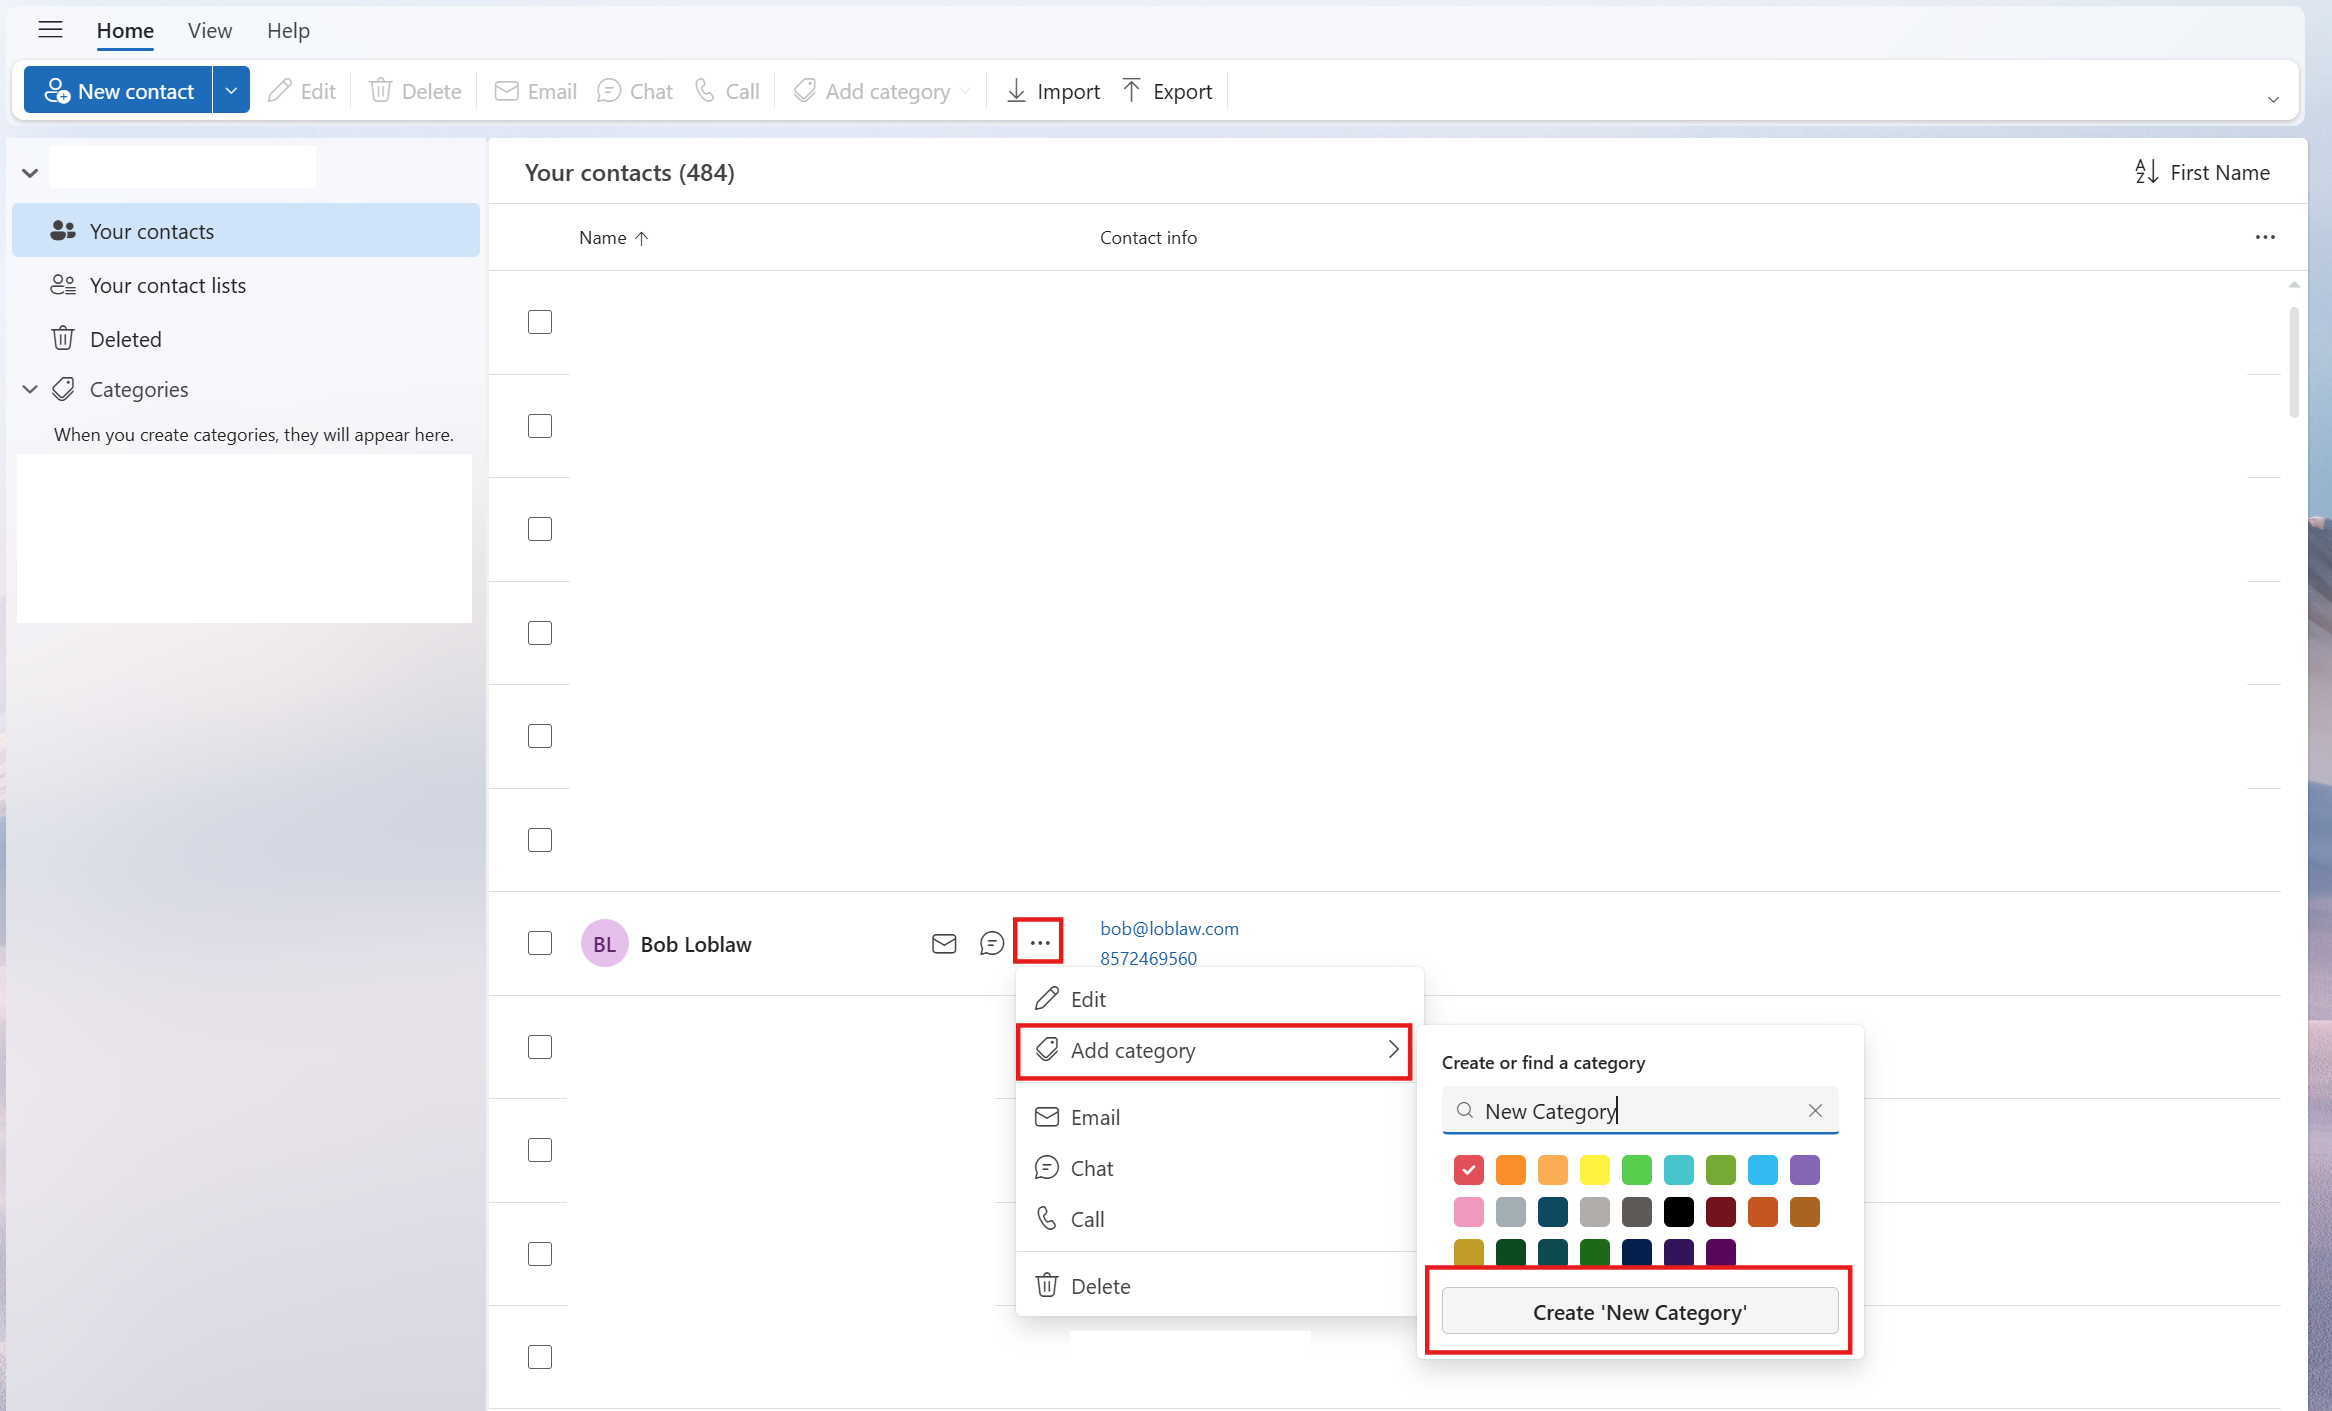Select the Import toolbar icon
Screen dimensions: 2332x1411
pos(1051,90)
